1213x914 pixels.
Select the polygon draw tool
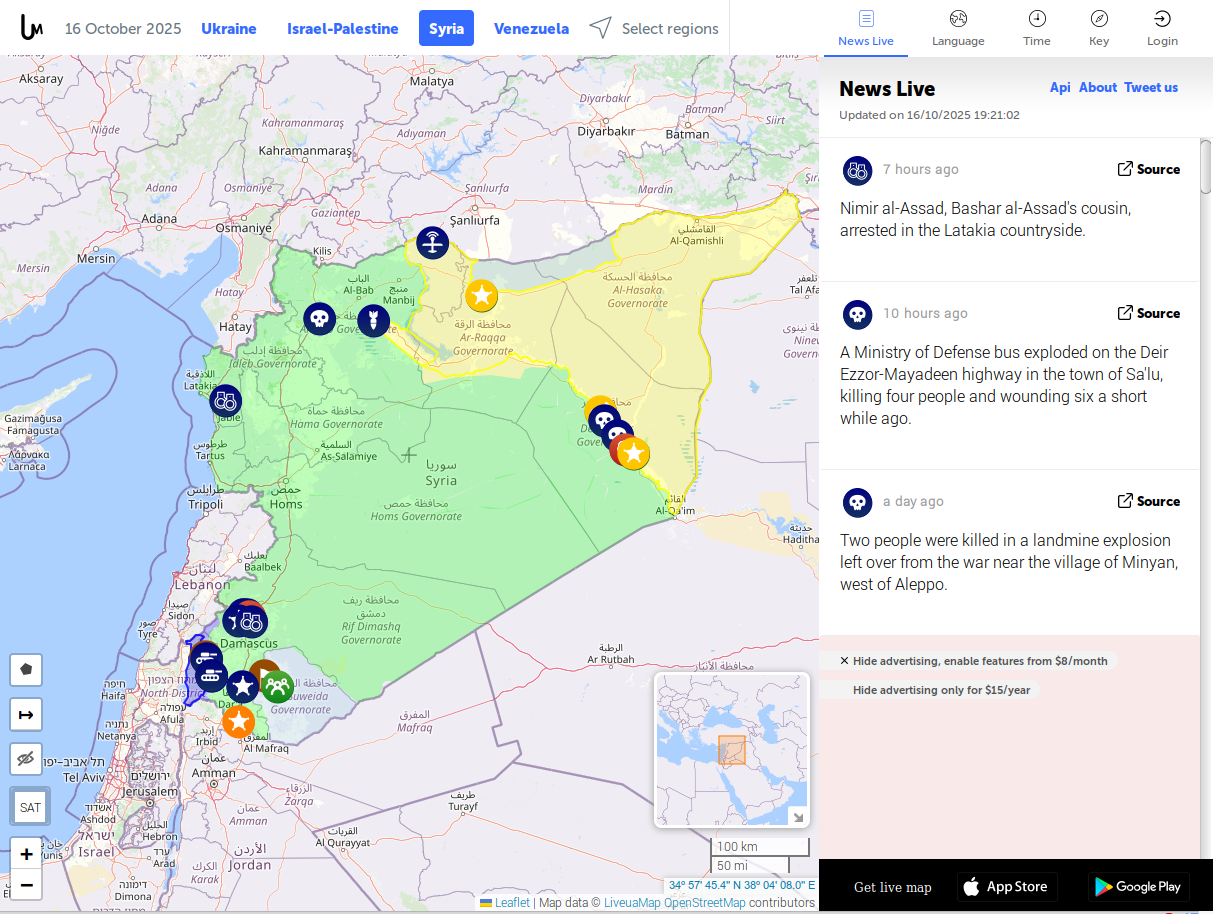point(26,669)
